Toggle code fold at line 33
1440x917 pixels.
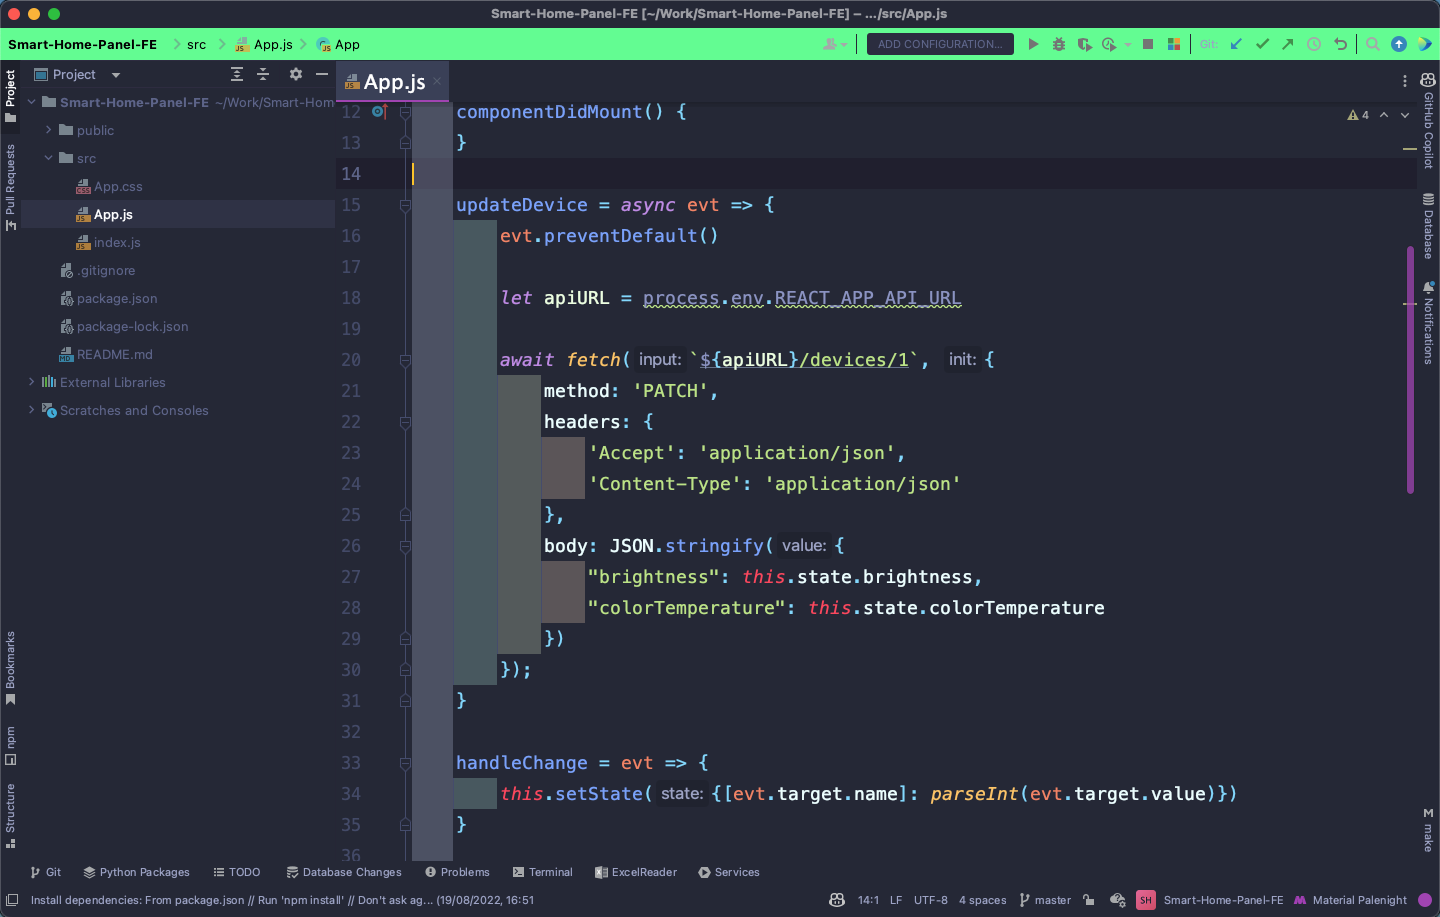(x=405, y=763)
